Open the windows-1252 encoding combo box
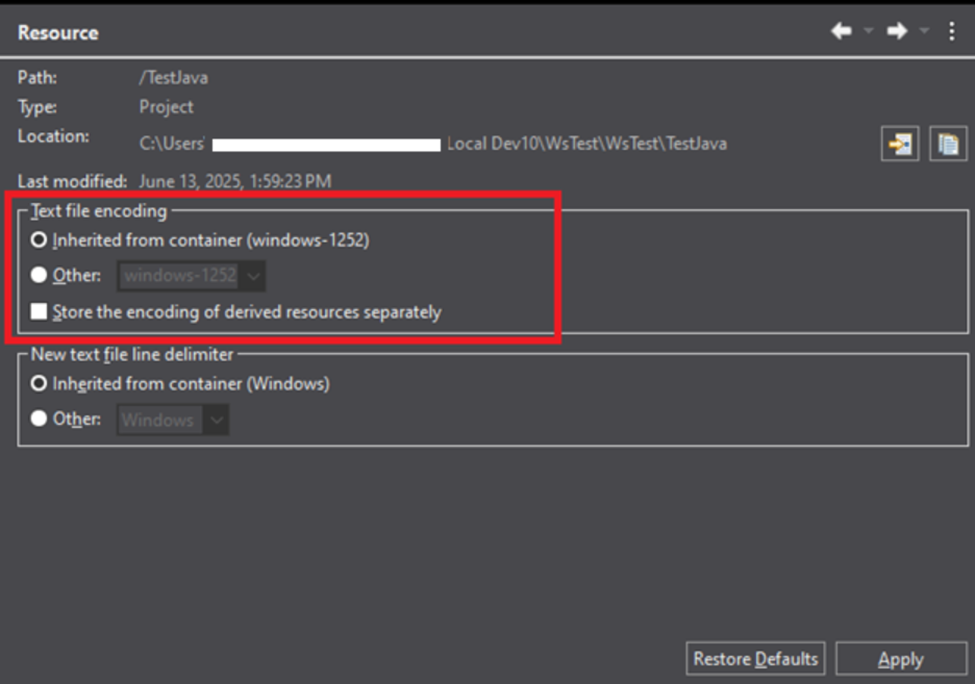 coord(192,275)
